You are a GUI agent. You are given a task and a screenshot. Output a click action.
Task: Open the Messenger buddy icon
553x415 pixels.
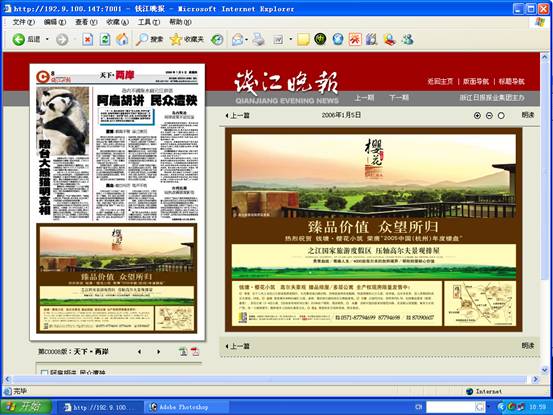click(x=407, y=39)
